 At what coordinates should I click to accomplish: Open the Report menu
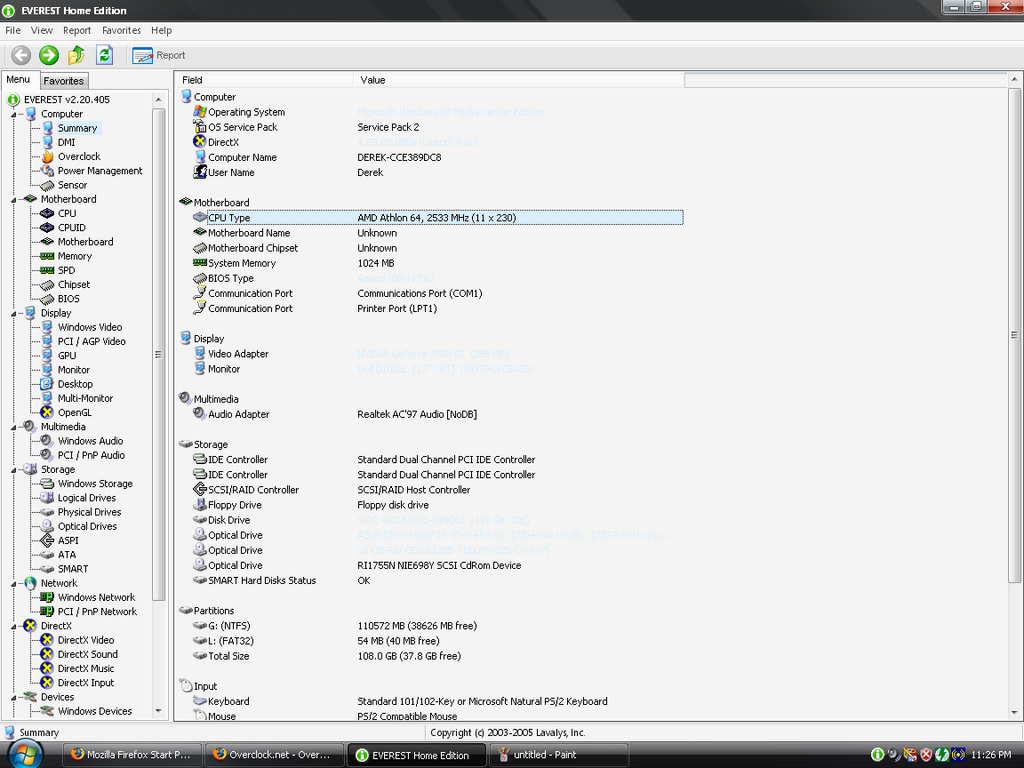coord(77,31)
